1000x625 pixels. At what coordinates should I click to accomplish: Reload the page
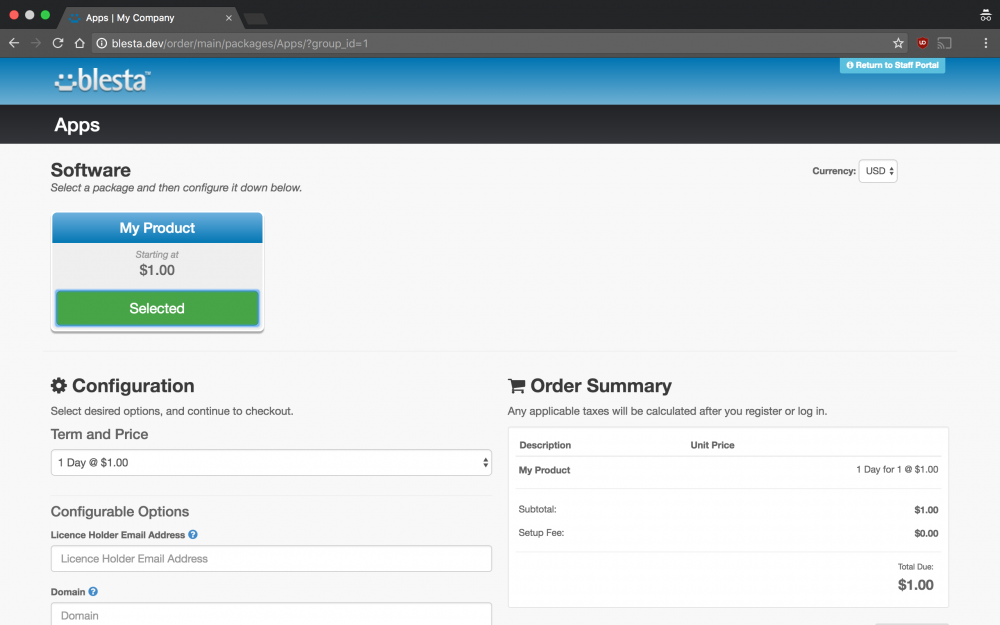pos(58,43)
